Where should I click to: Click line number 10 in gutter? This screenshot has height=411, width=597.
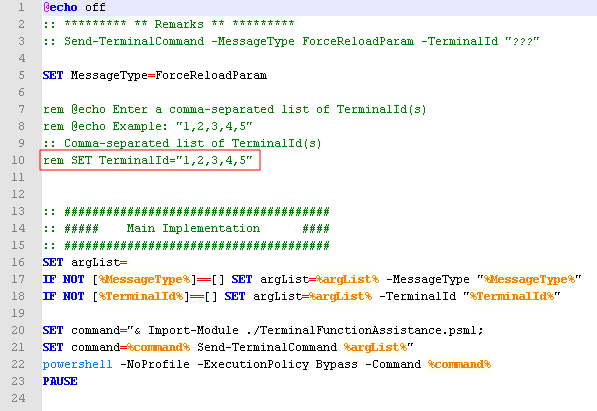(x=18, y=160)
